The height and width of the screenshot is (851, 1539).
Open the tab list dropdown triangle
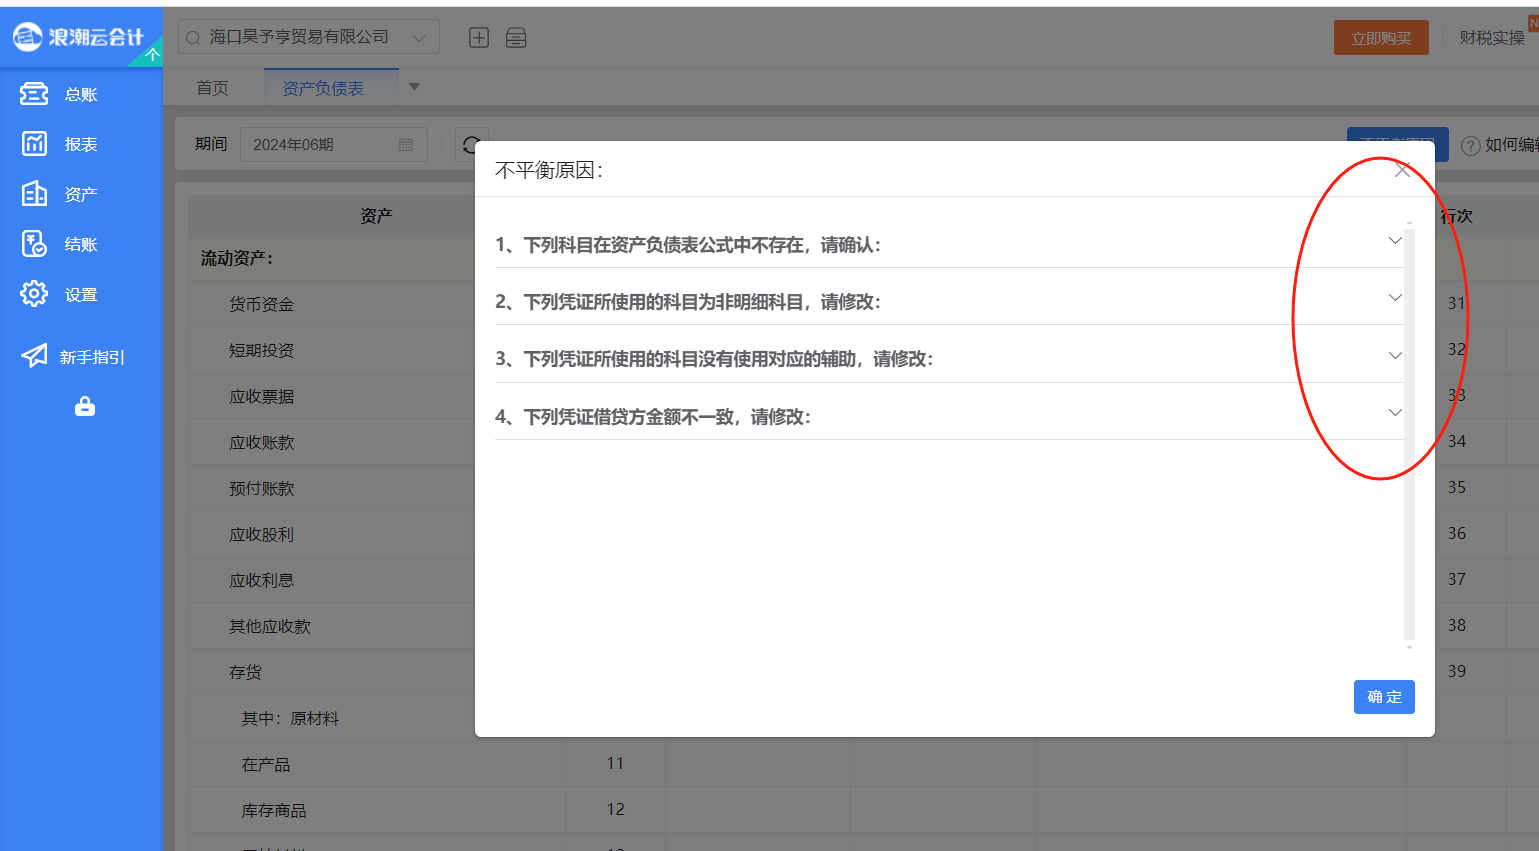click(x=414, y=87)
